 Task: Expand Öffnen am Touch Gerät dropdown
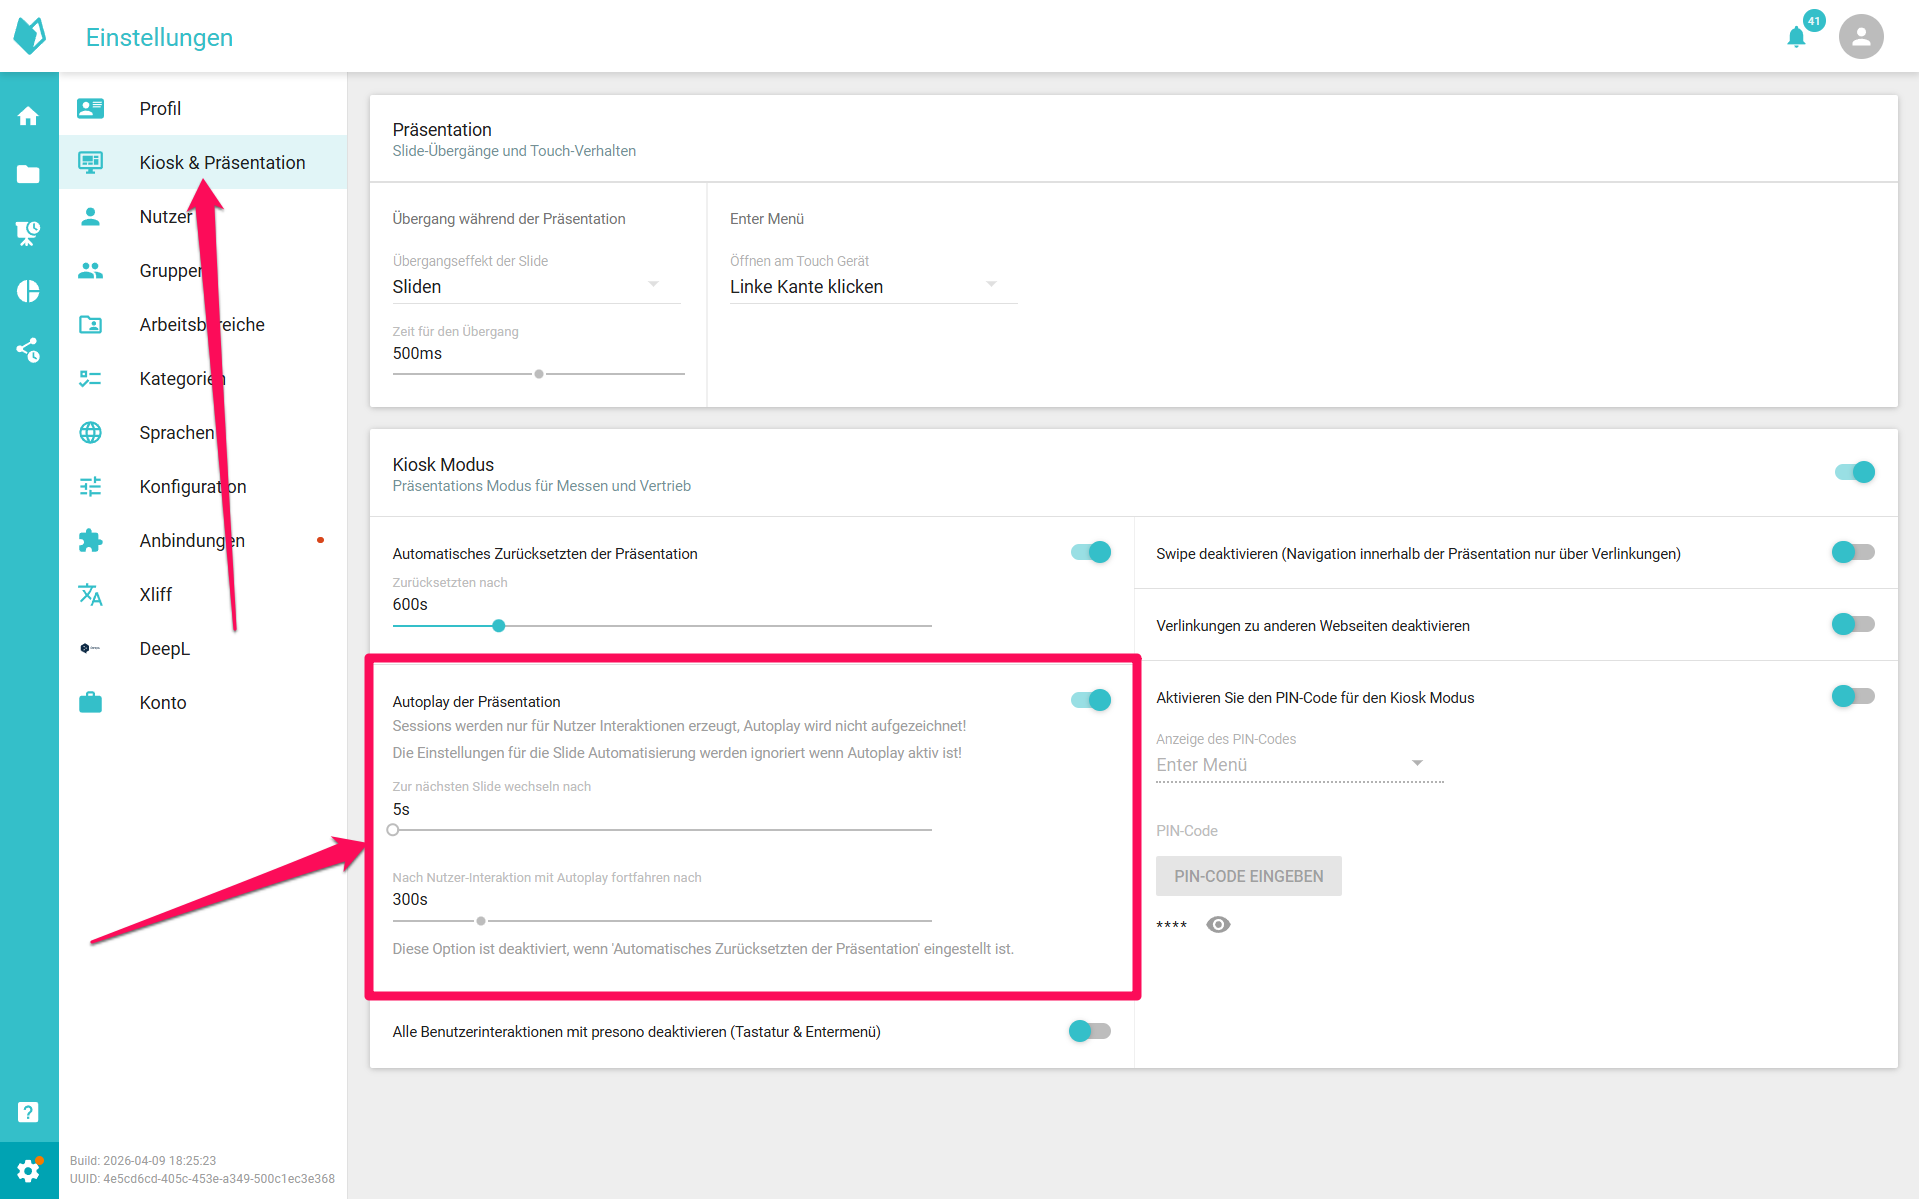tap(872, 287)
